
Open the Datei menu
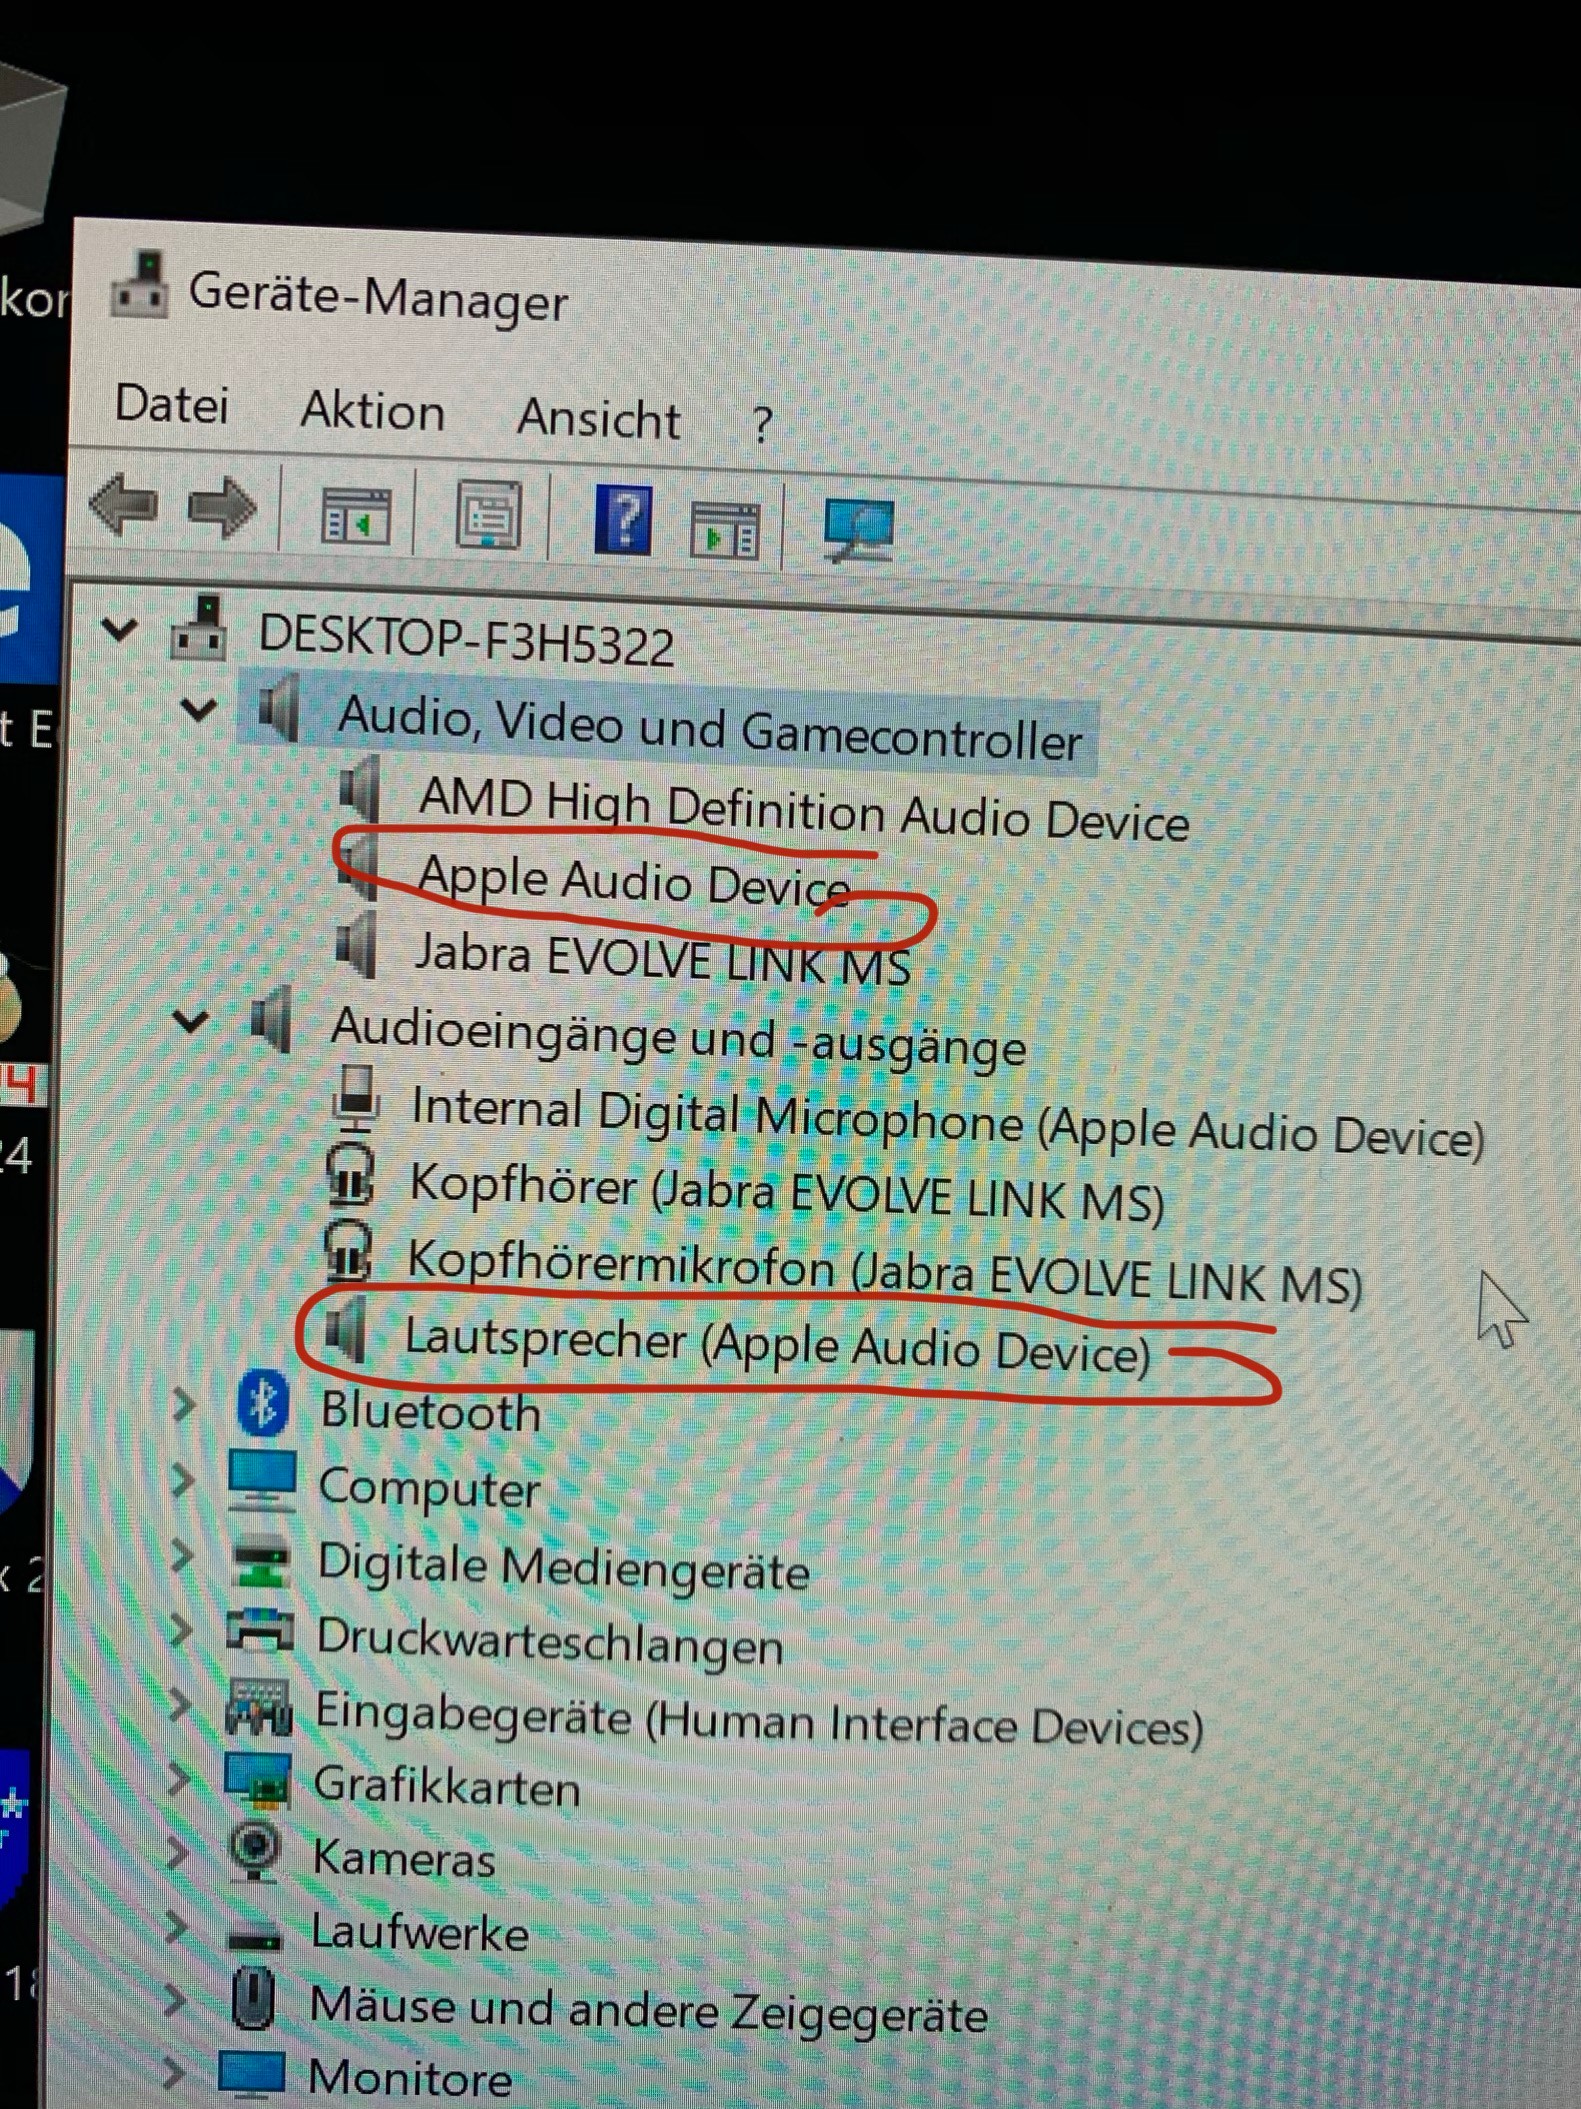click(x=172, y=404)
